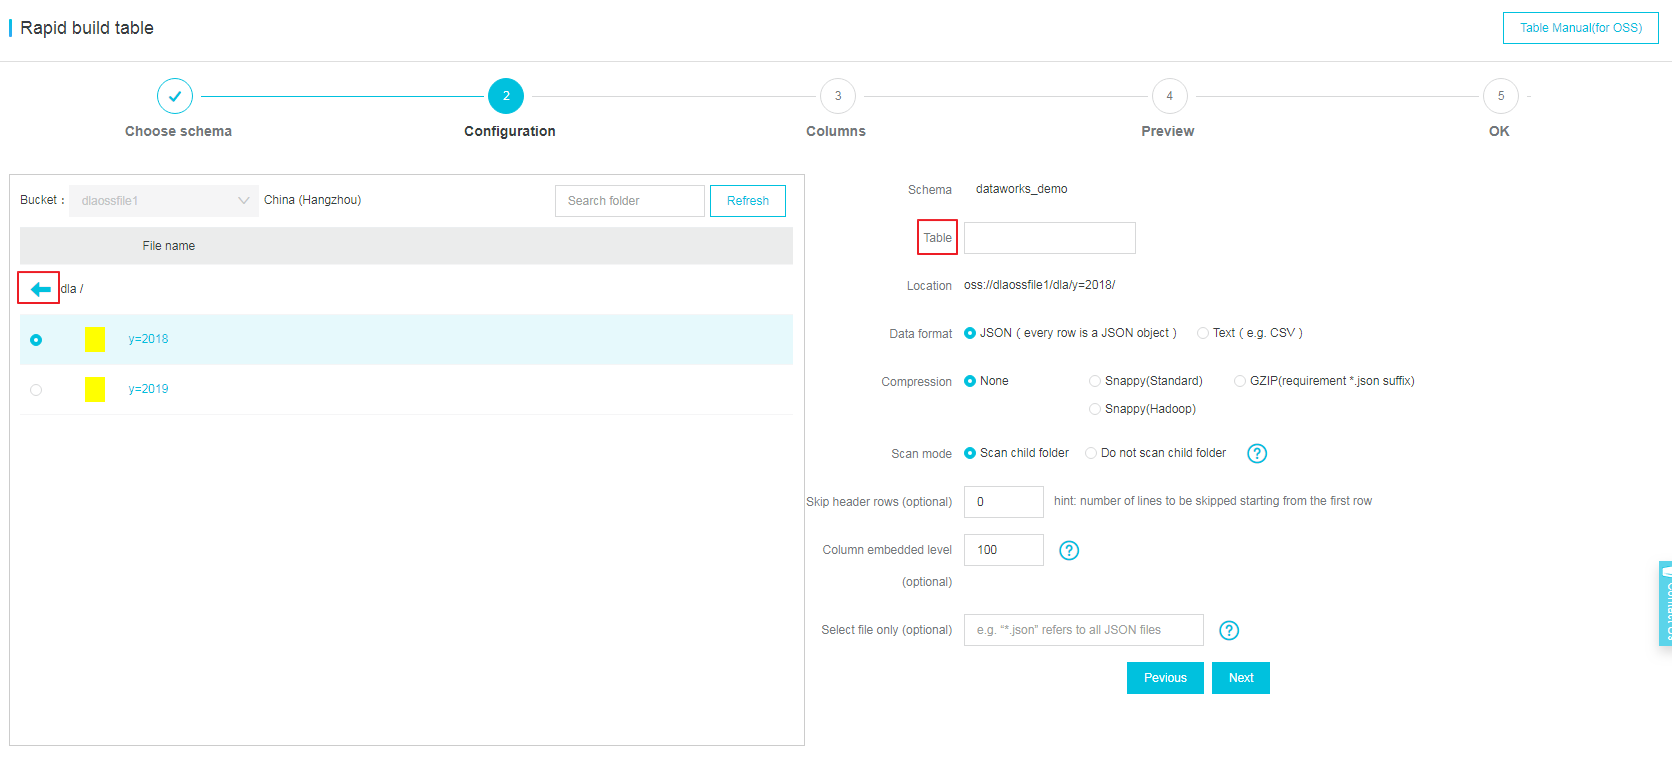
Task: Open the help icon beside Select file only
Action: [1229, 630]
